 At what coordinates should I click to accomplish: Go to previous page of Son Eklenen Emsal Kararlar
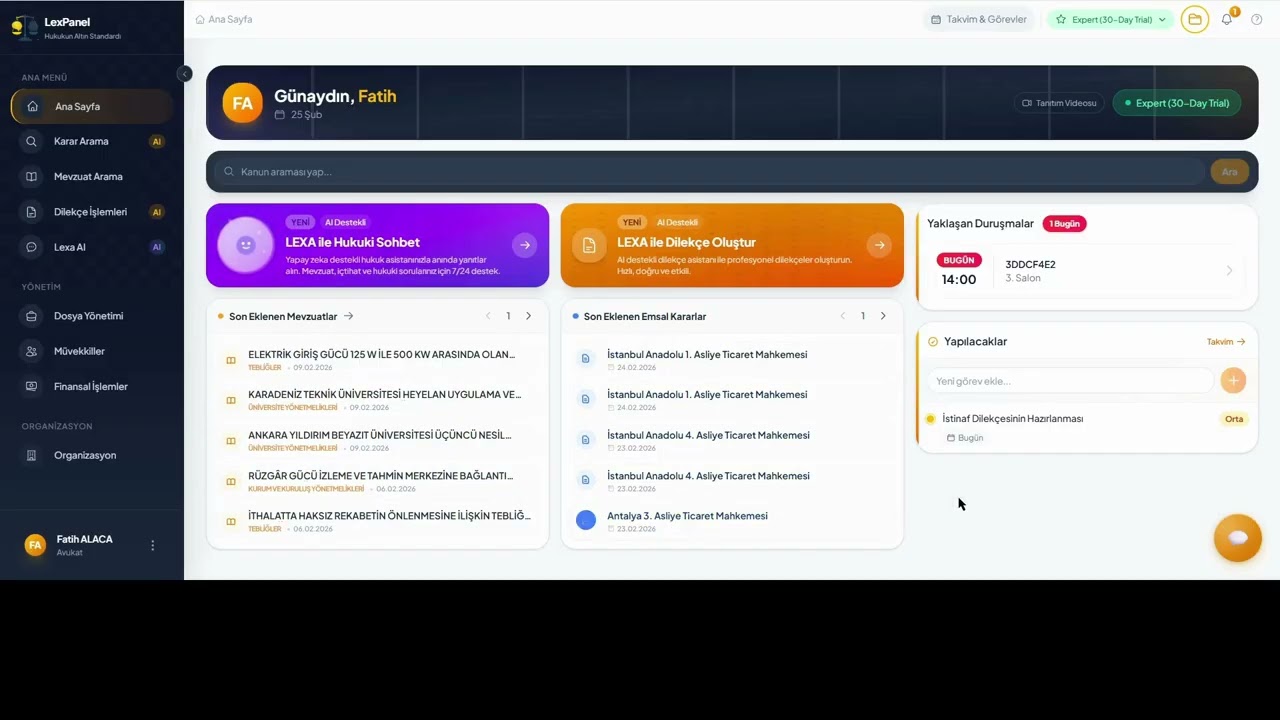(x=843, y=316)
